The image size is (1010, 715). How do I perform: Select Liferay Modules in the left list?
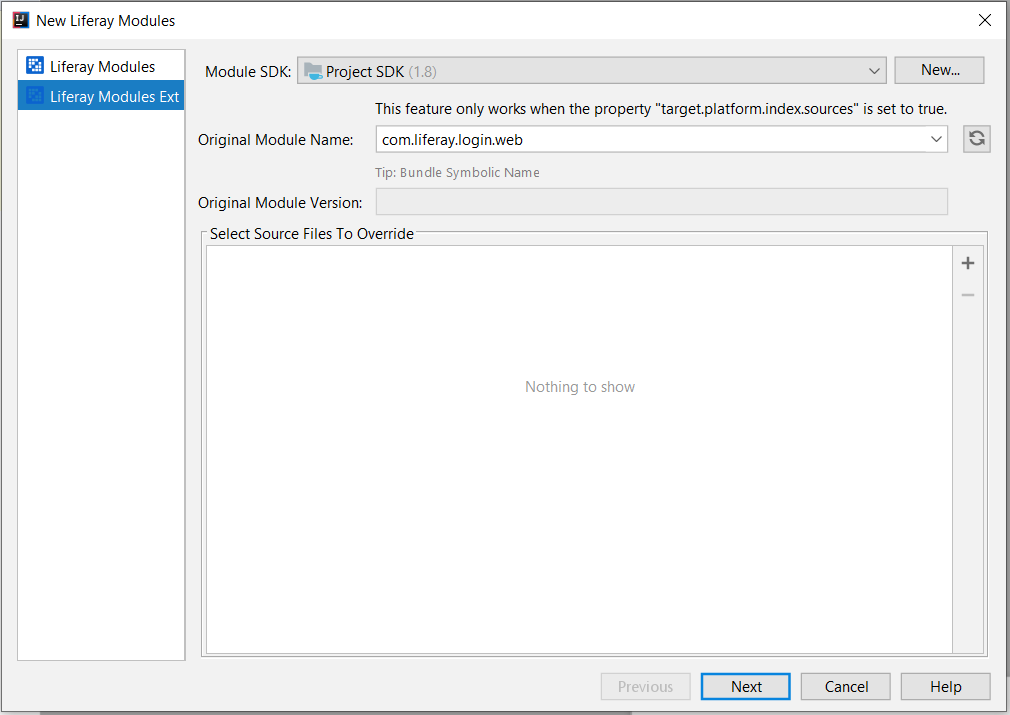[x=101, y=66]
